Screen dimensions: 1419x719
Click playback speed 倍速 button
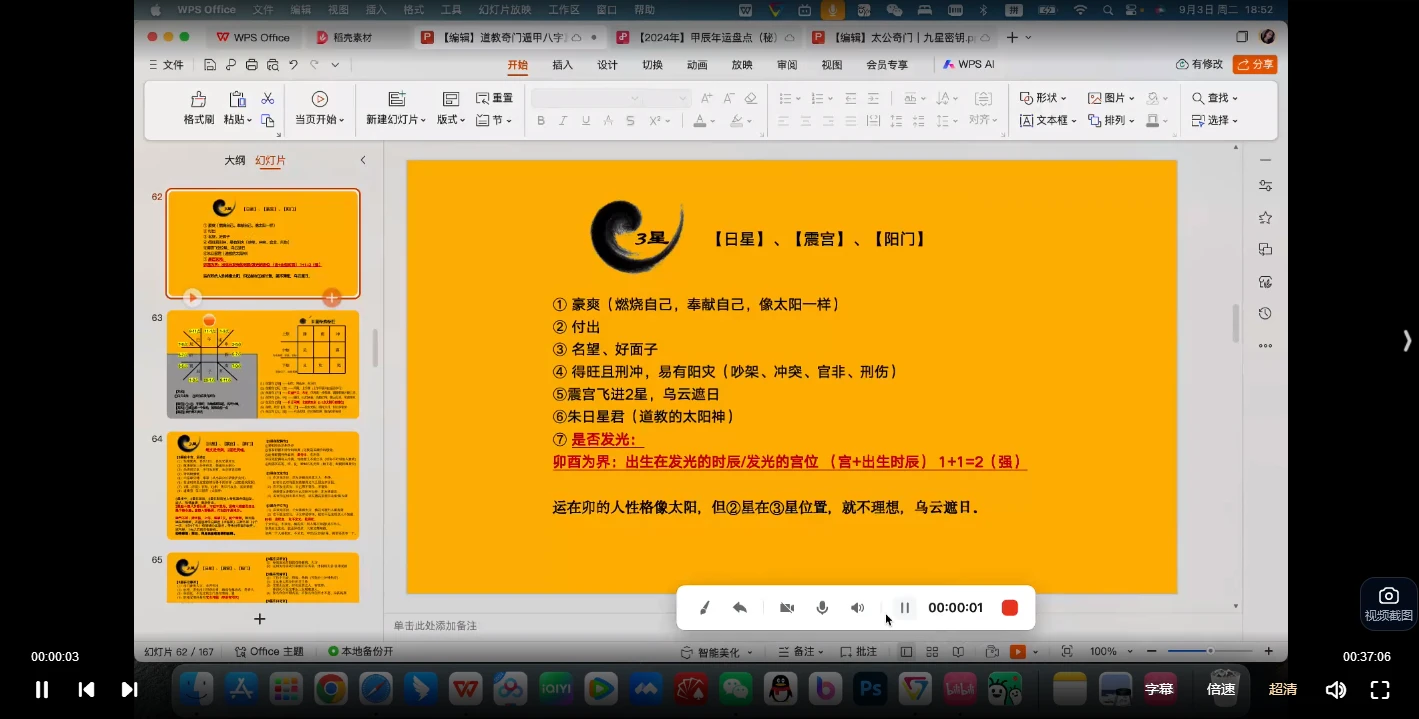(1221, 689)
